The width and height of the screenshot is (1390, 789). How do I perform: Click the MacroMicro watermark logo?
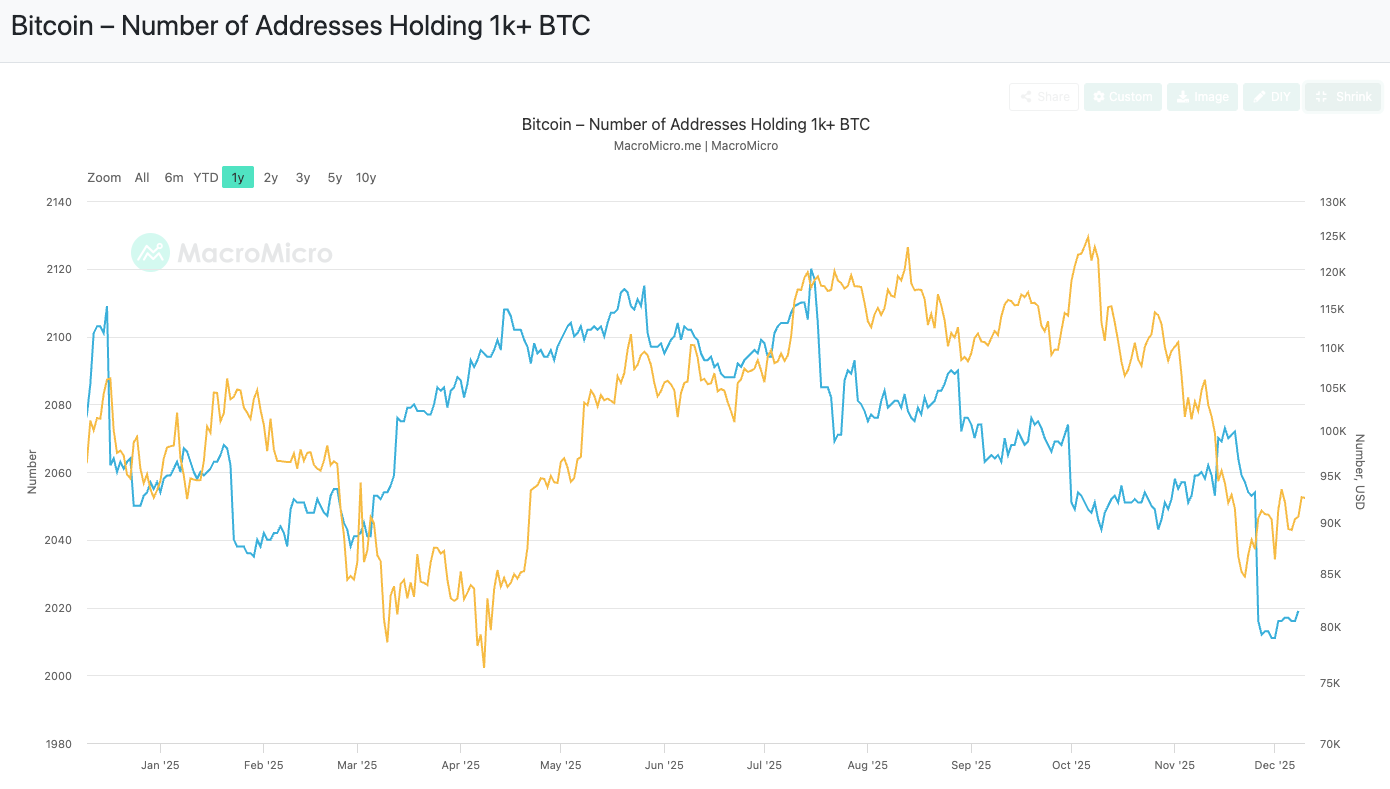point(150,253)
